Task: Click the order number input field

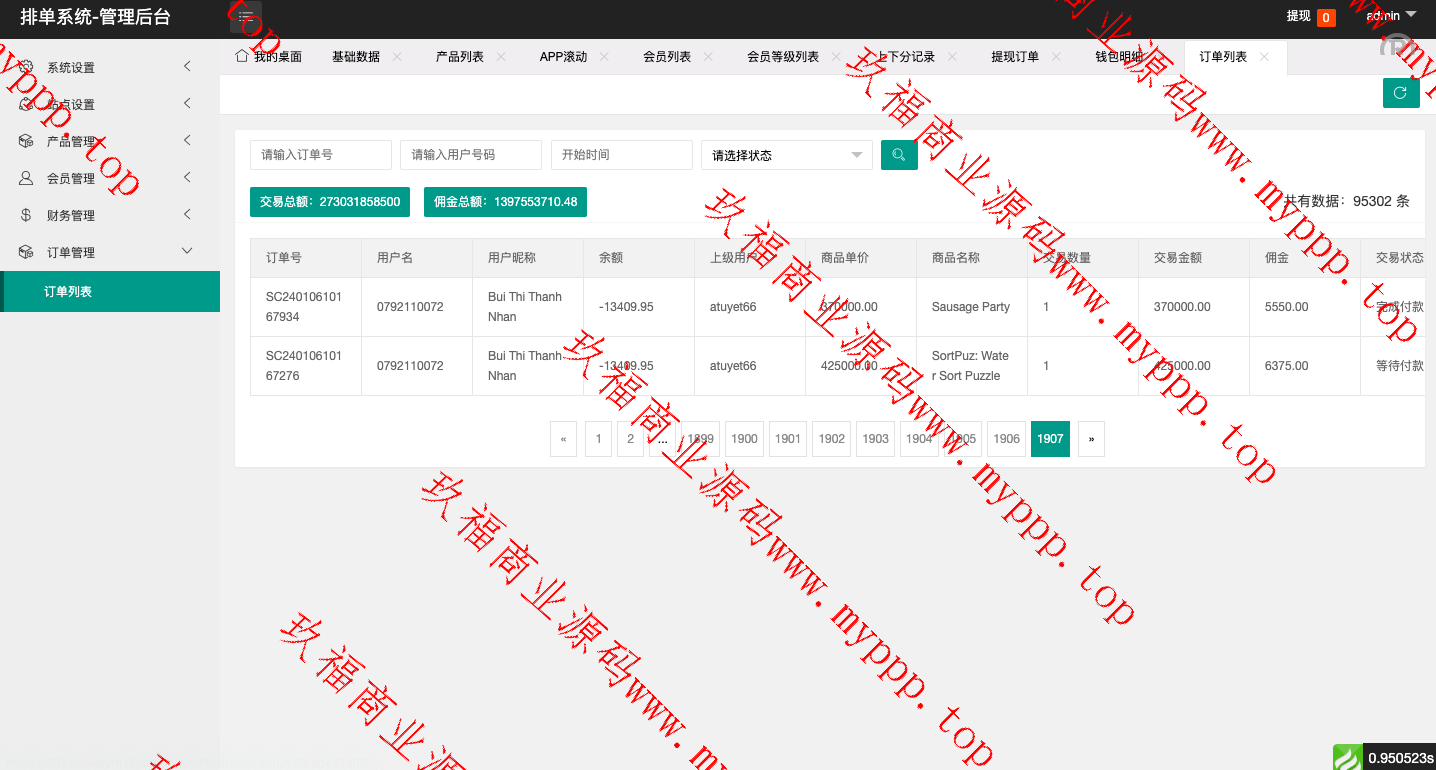Action: (320, 155)
